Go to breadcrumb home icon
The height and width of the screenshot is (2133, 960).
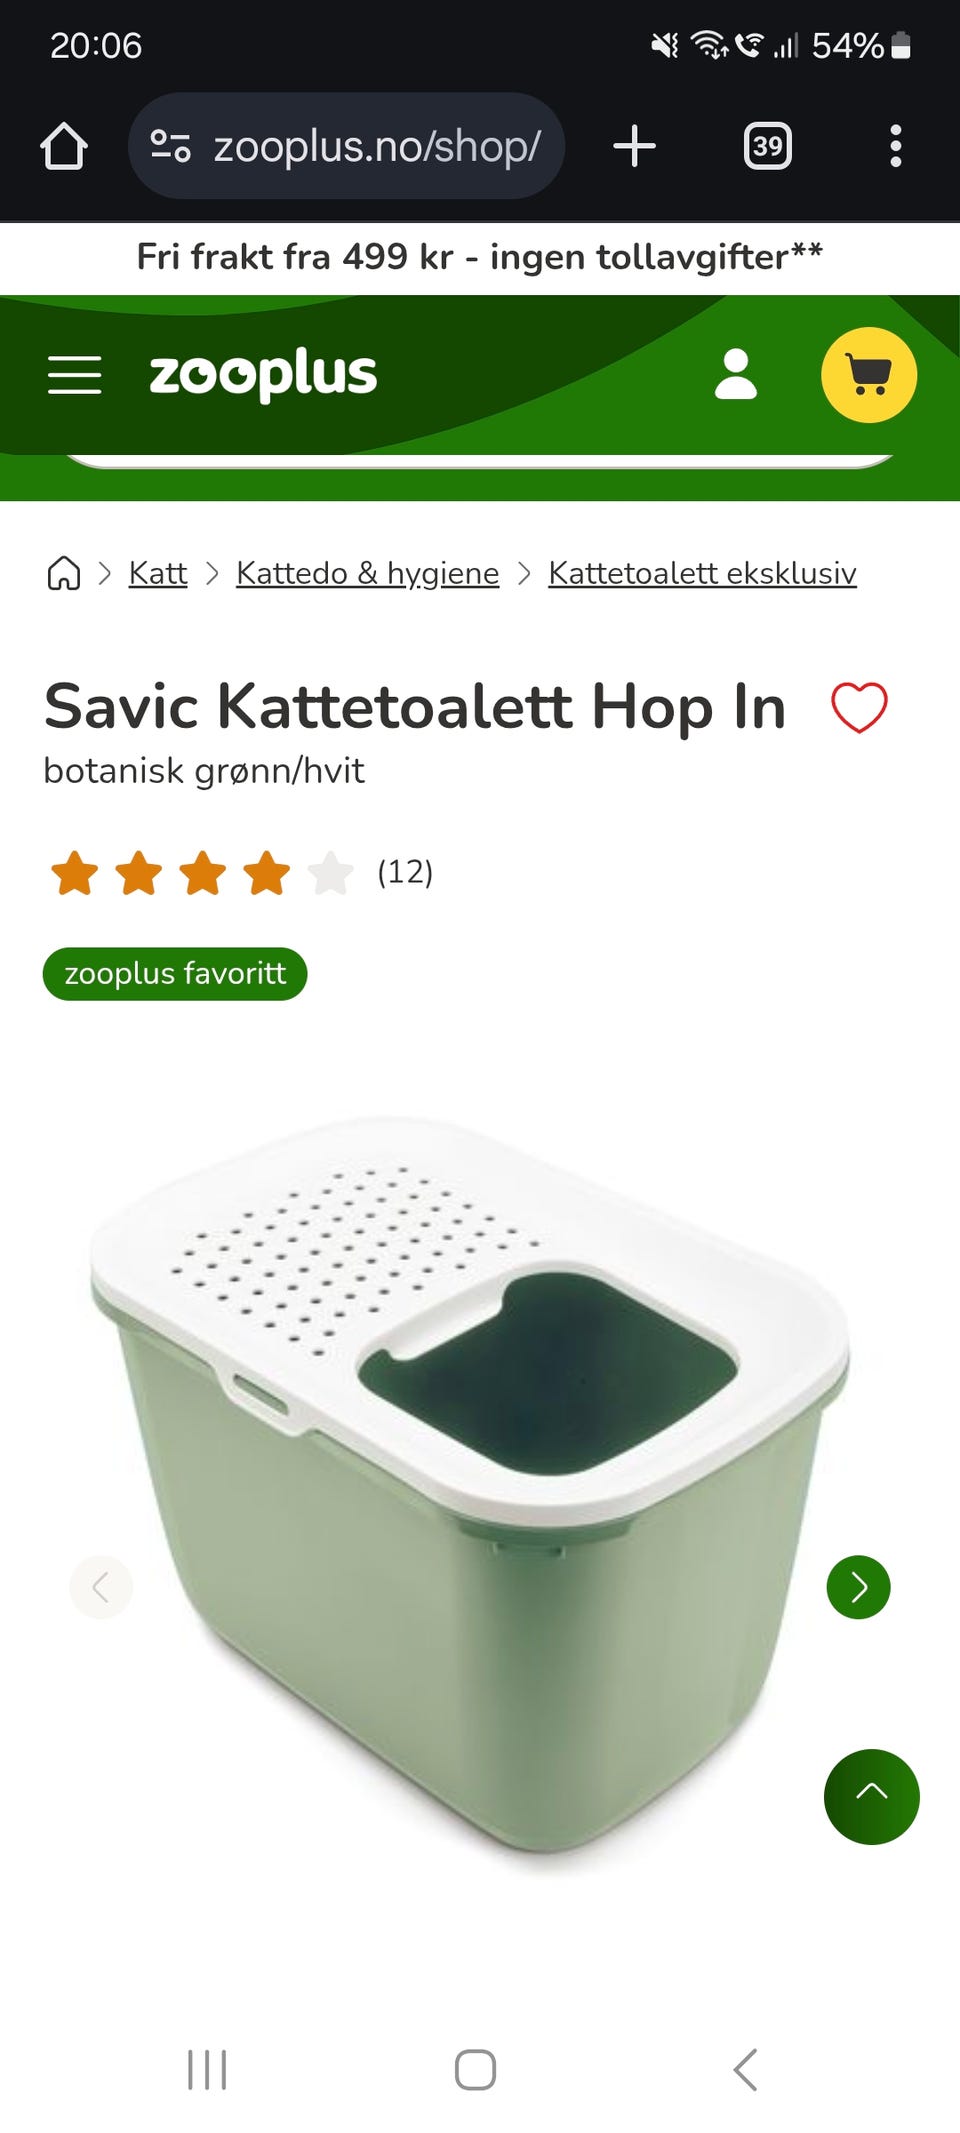64,573
